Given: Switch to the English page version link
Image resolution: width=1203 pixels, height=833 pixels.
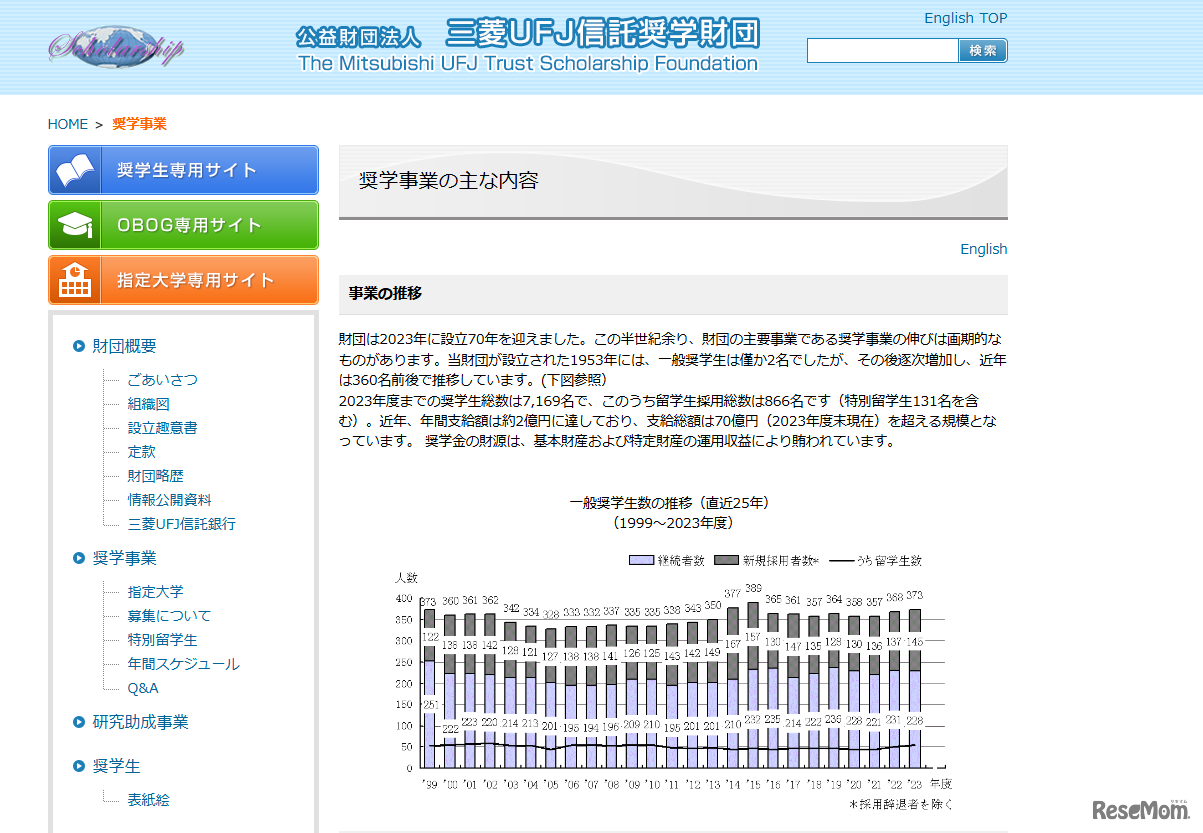Looking at the screenshot, I should 983,249.
